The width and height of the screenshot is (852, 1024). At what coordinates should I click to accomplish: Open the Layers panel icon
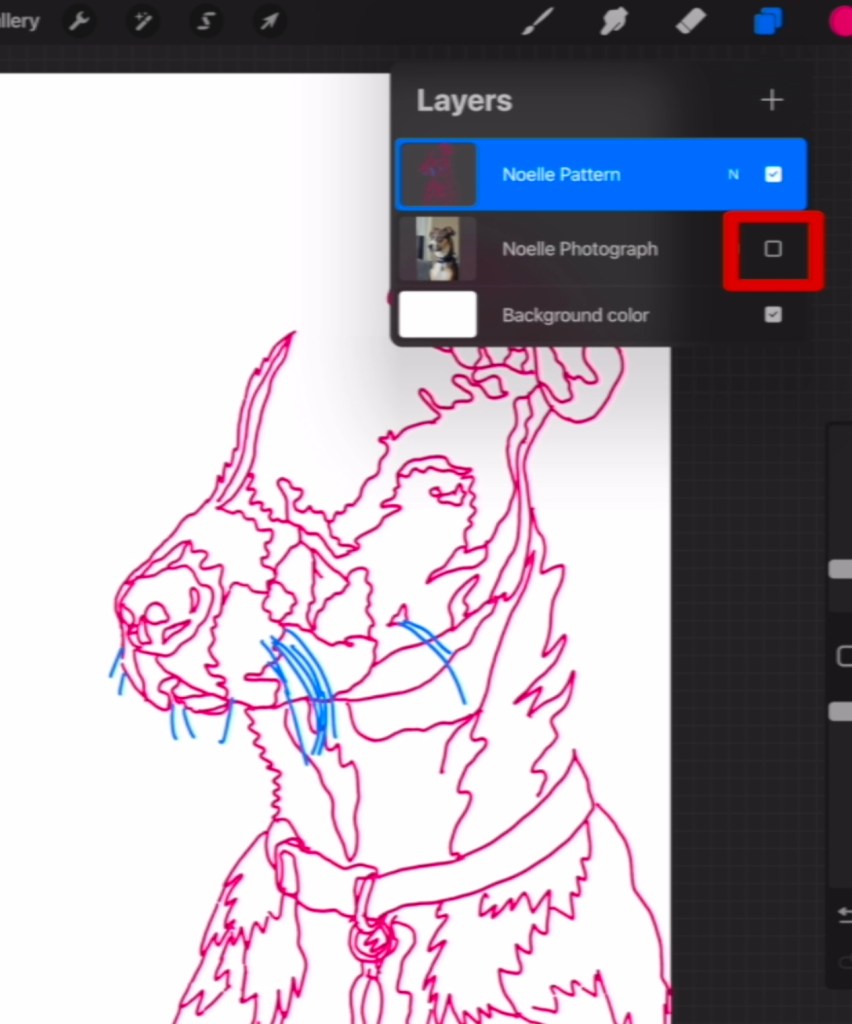pyautogui.click(x=767, y=21)
